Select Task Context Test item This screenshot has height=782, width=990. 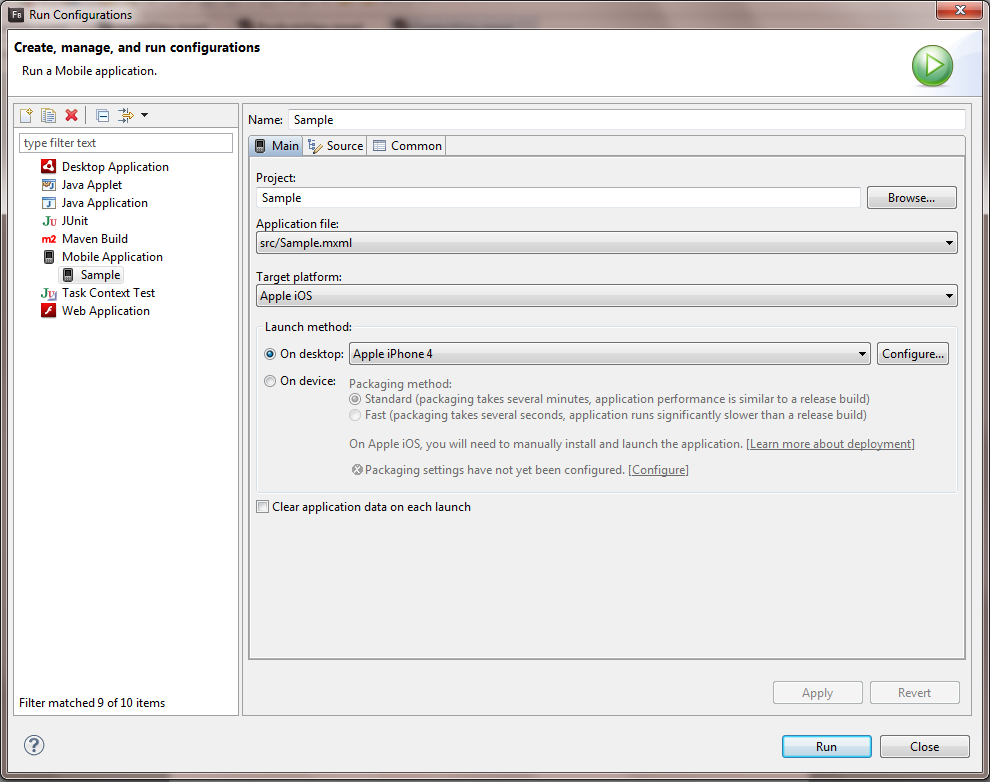click(108, 293)
